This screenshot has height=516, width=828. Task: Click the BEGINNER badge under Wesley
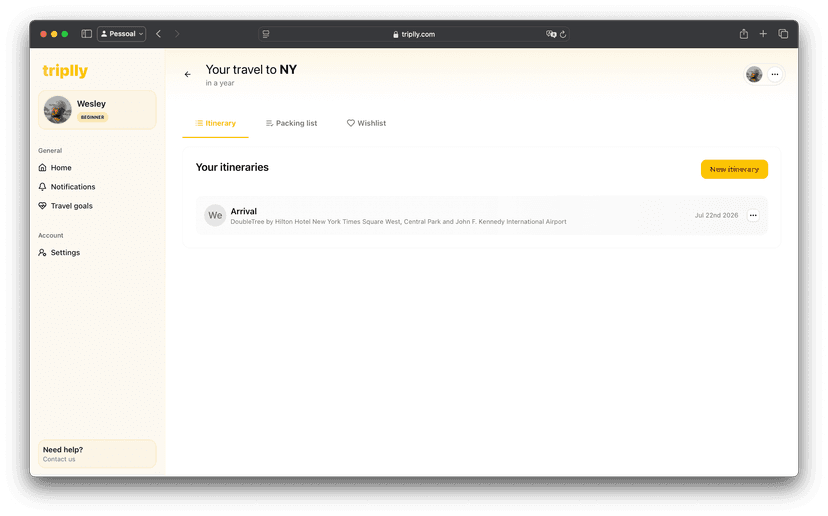pos(92,117)
